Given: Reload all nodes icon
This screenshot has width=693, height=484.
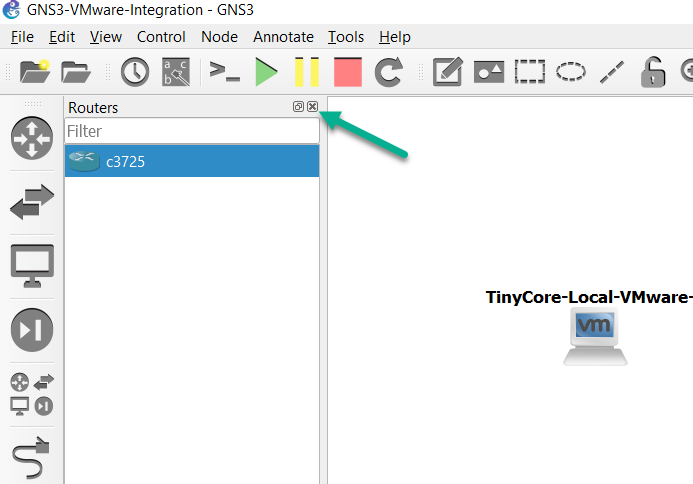Looking at the screenshot, I should tap(388, 72).
